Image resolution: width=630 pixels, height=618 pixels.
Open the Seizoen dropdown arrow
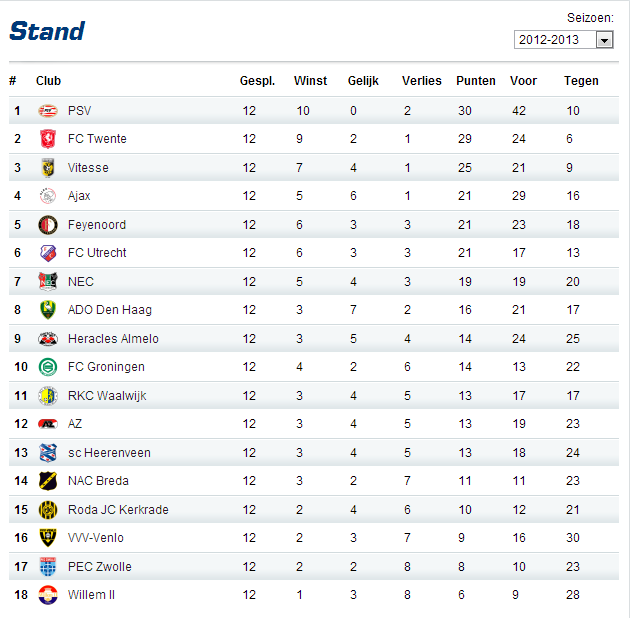[604, 40]
